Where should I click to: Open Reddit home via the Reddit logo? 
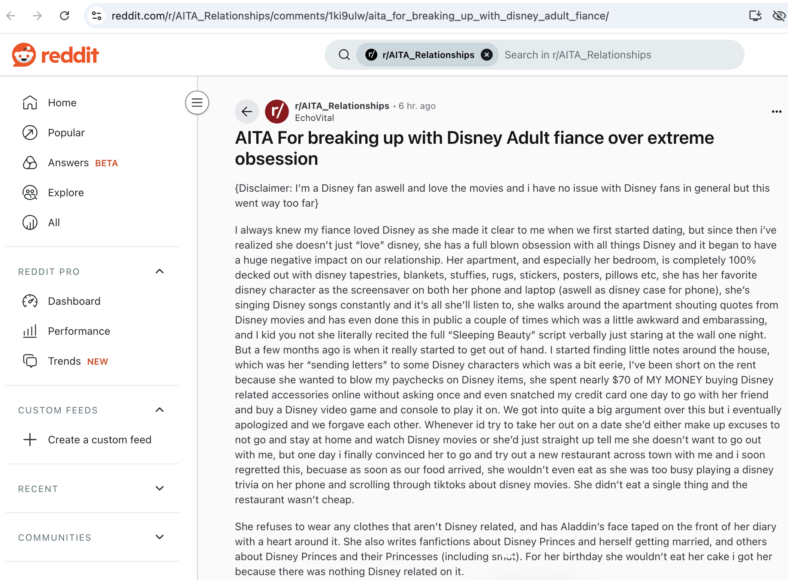coord(55,55)
